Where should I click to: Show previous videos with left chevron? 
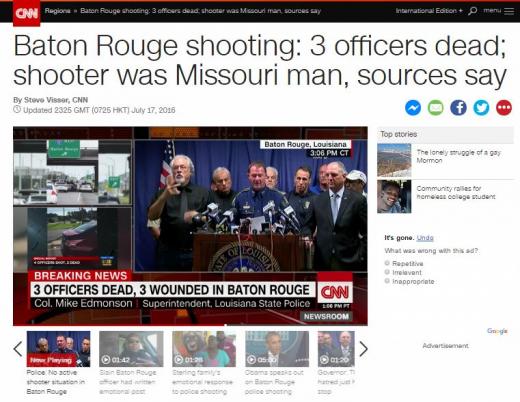point(18,349)
